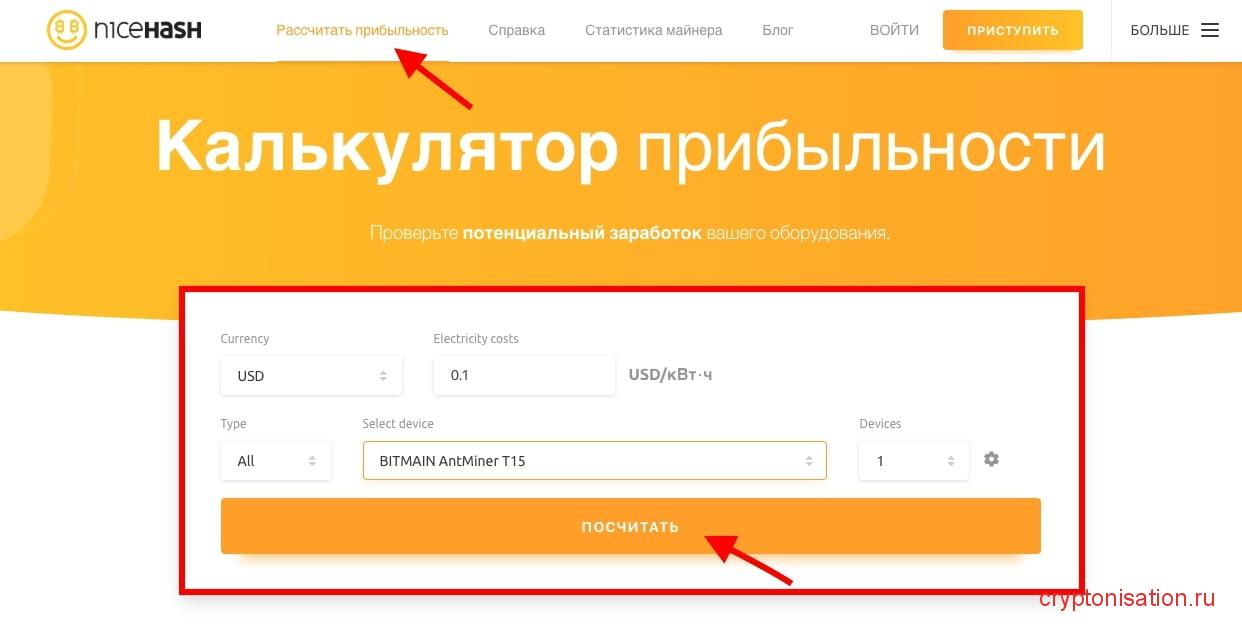Click the NiceHash smiley logo icon
This screenshot has width=1242, height=624.
67,30
